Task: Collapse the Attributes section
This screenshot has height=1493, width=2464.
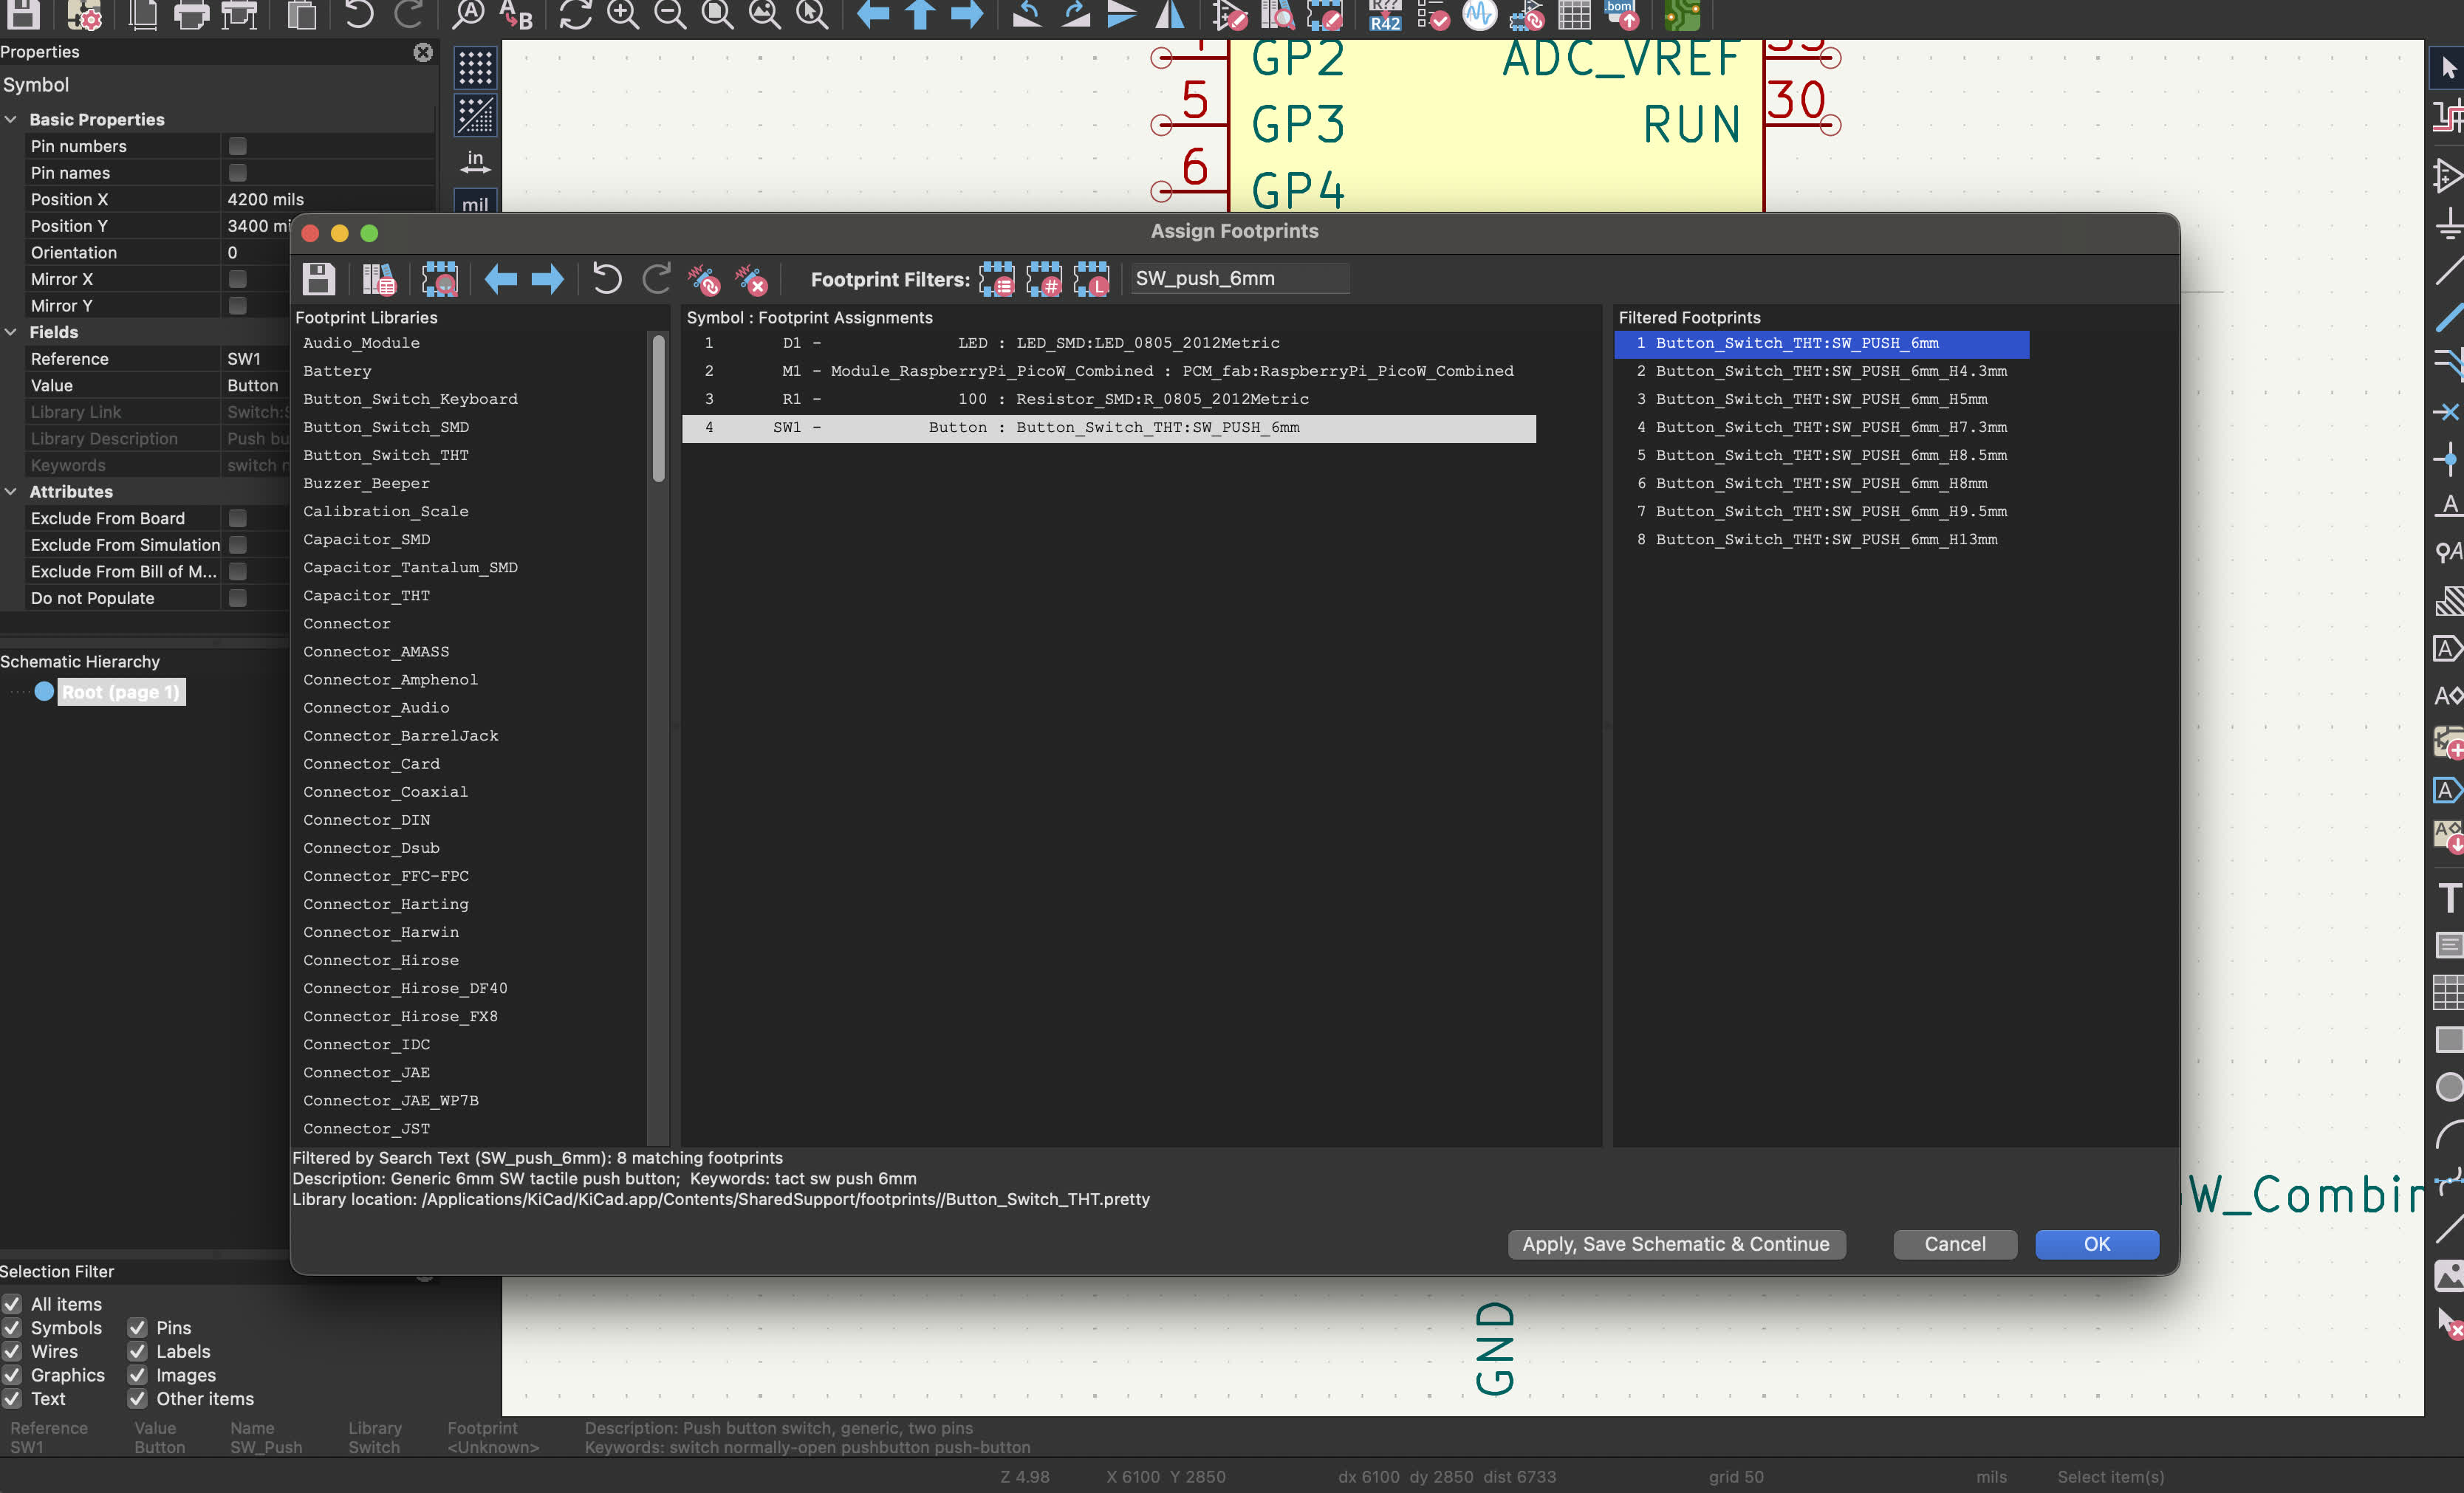Action: [12, 491]
